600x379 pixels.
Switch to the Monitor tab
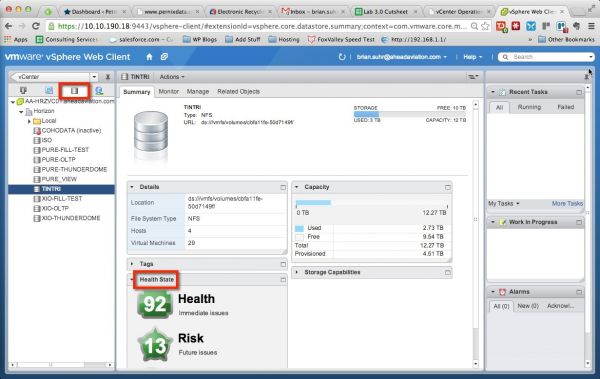point(169,92)
